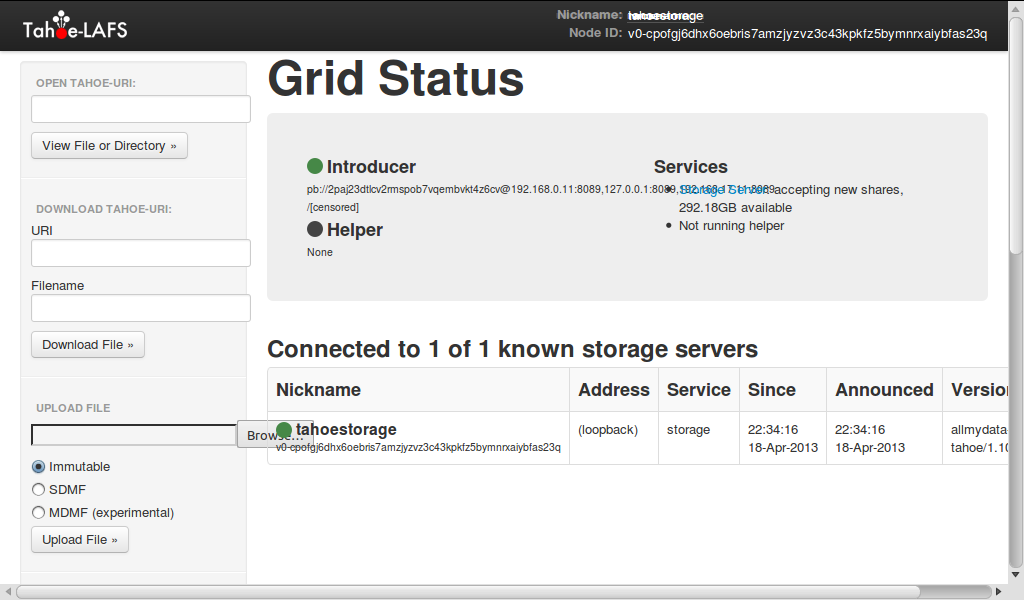Image resolution: width=1024 pixels, height=600 pixels.
Task: Click the Service column header
Action: point(699,390)
